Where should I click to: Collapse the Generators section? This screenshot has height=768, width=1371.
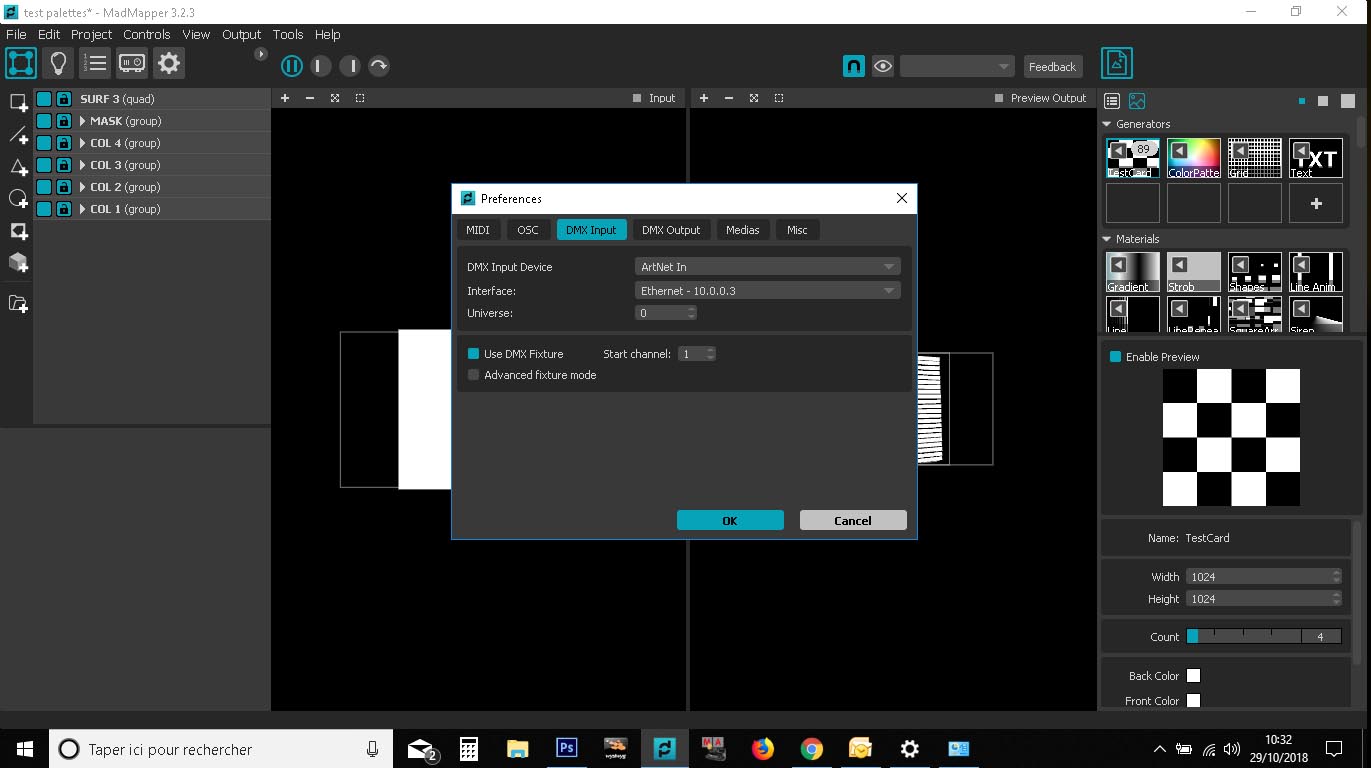[x=1108, y=124]
